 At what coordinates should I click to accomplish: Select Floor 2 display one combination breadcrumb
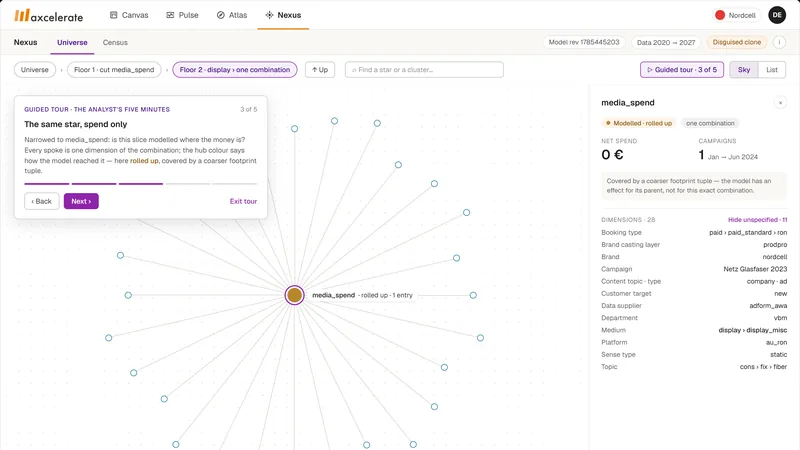coord(235,70)
